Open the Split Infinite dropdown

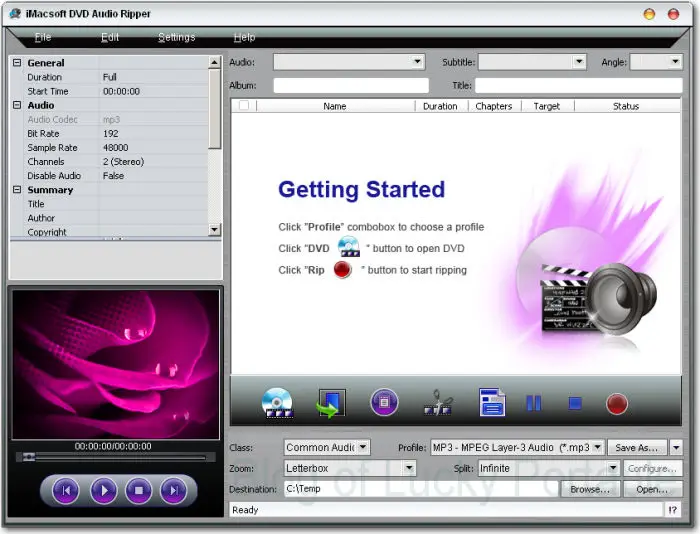tap(613, 468)
